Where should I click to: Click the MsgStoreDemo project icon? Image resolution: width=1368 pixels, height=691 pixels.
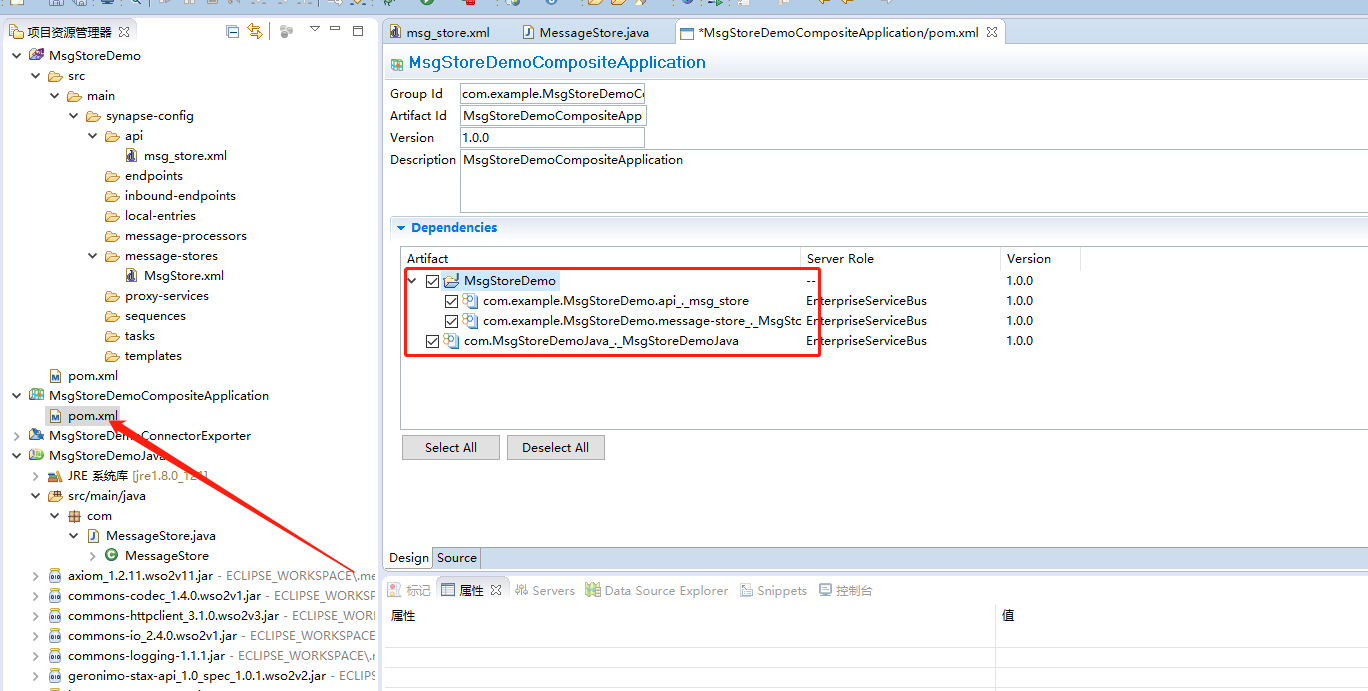37,56
